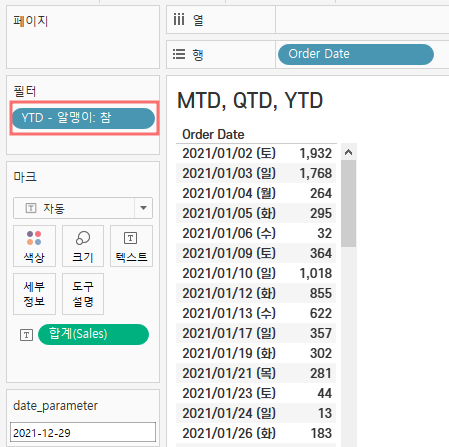
Task: Select the row 2021/01/02 (토)
Action: pyautogui.click(x=256, y=153)
